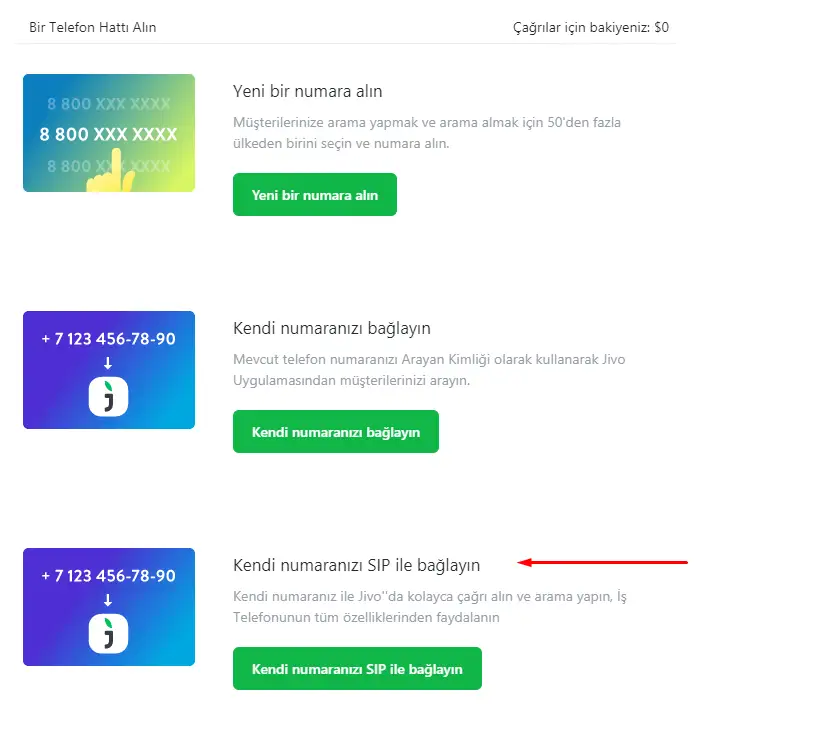Click the green "Yeni bir numara alın" button
Screen dimensions: 839x743
(315, 195)
